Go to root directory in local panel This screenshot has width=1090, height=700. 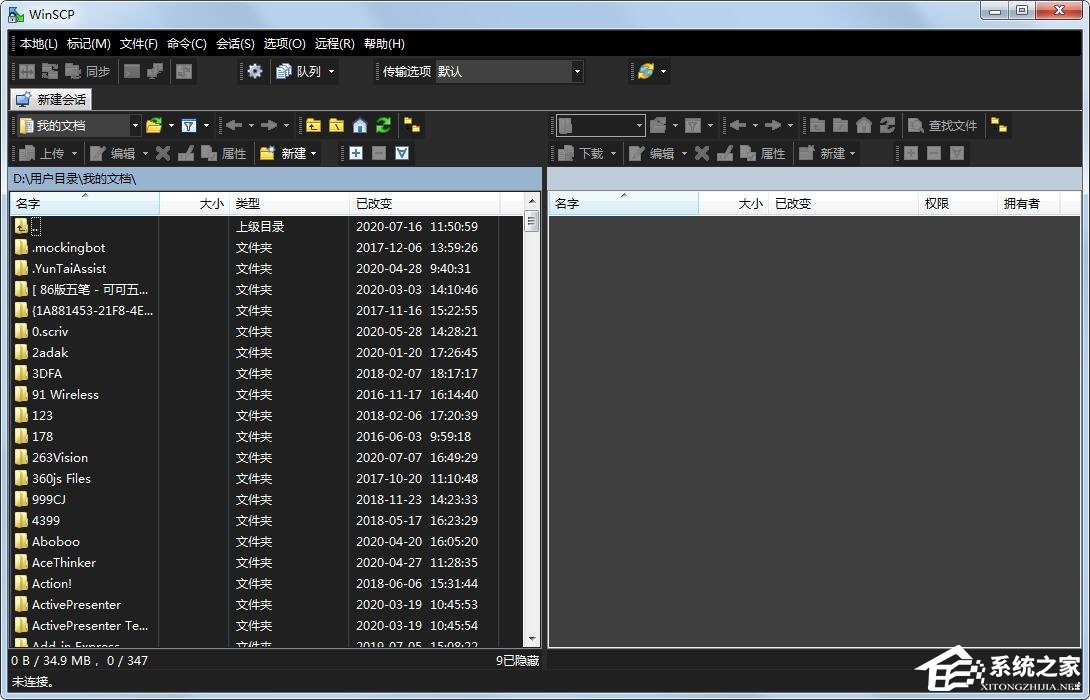tap(336, 125)
